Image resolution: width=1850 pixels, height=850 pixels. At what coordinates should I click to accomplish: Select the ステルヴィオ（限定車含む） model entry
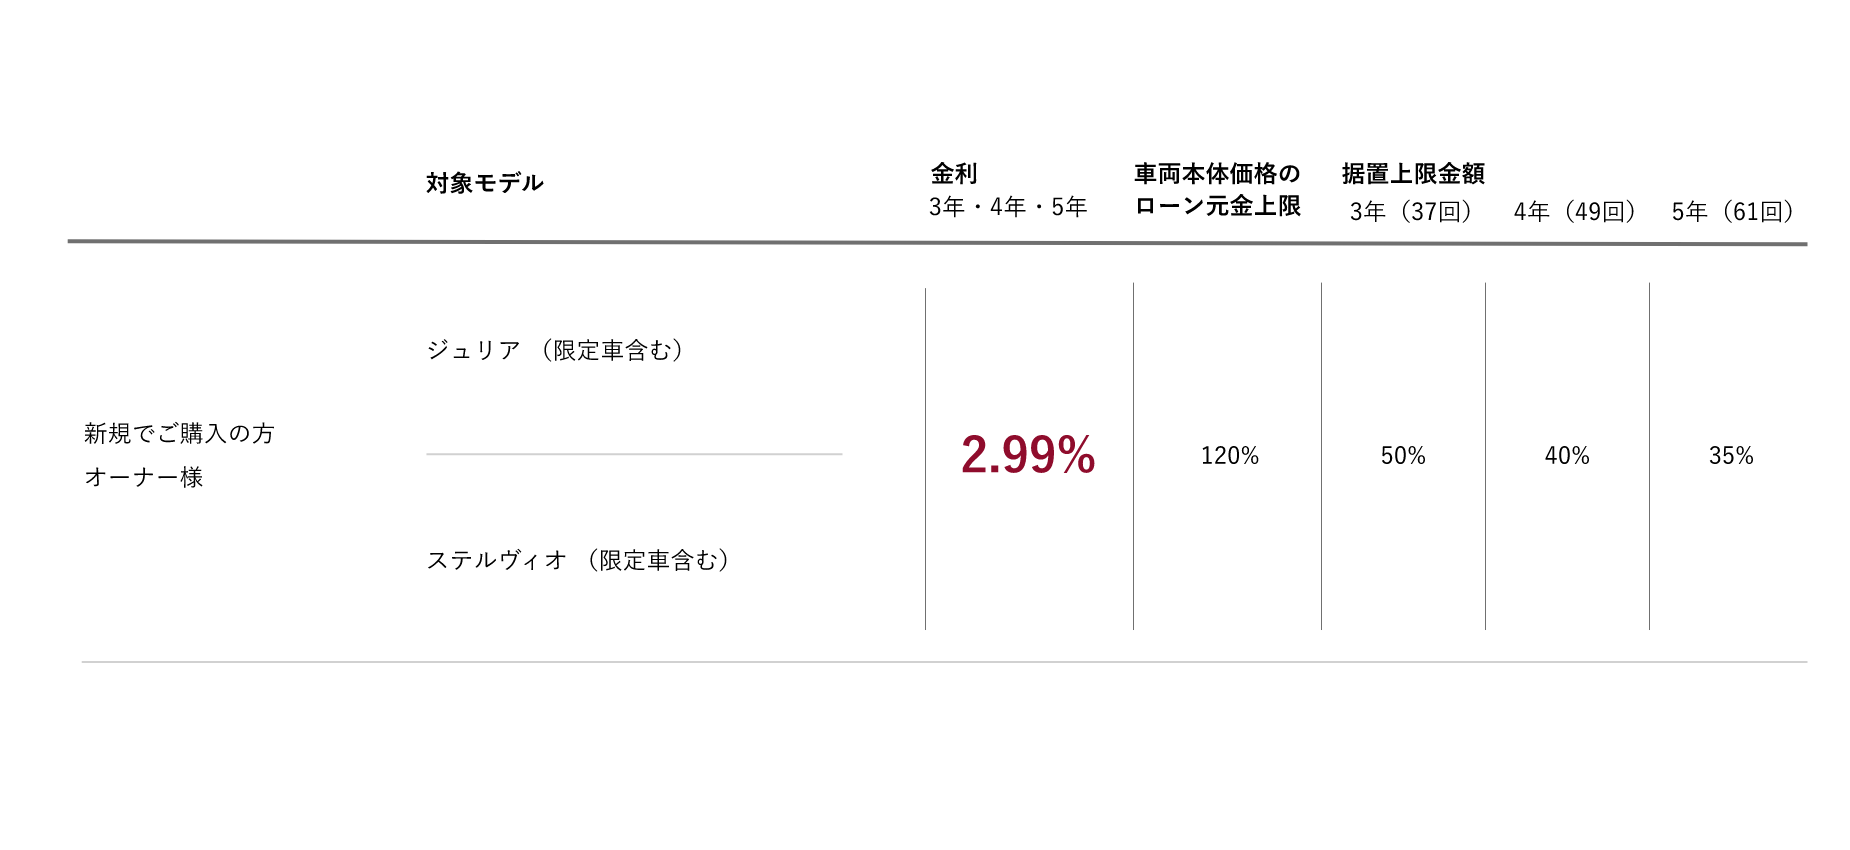point(578,560)
